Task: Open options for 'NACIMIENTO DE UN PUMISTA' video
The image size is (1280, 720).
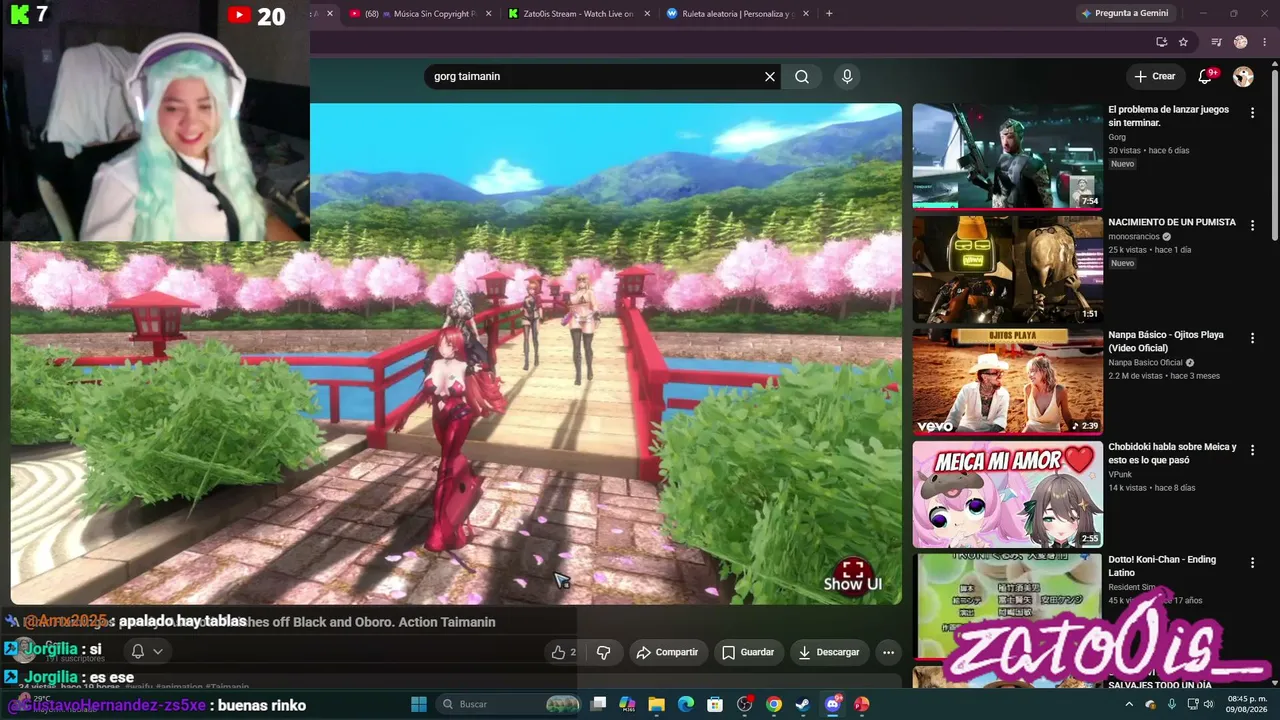Action: pyautogui.click(x=1252, y=226)
